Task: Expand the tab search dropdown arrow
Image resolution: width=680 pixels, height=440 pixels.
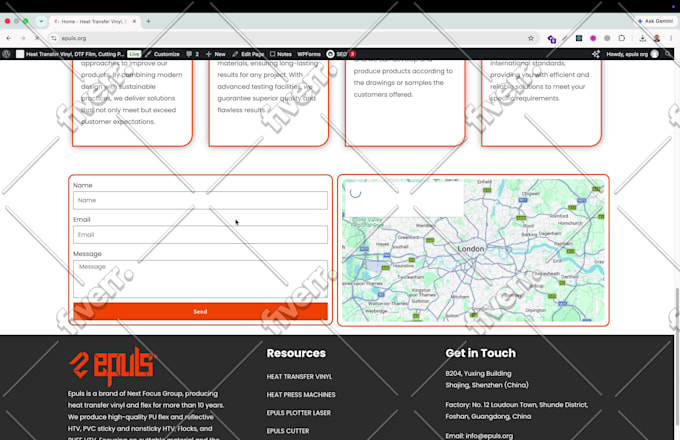Action: (x=41, y=21)
